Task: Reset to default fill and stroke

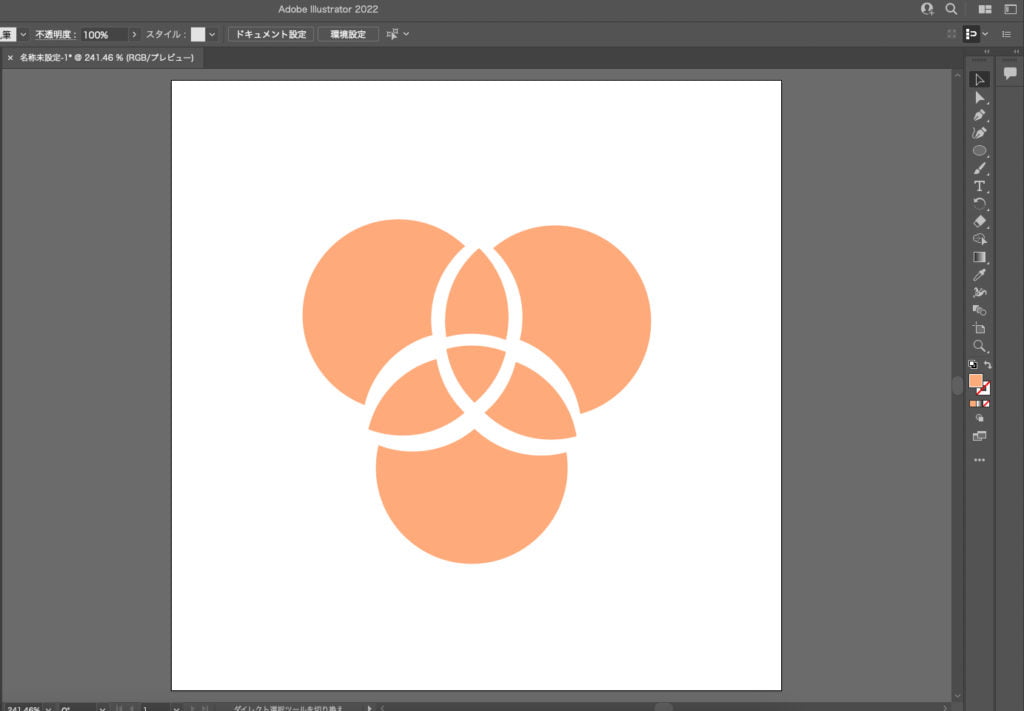Action: coord(973,365)
